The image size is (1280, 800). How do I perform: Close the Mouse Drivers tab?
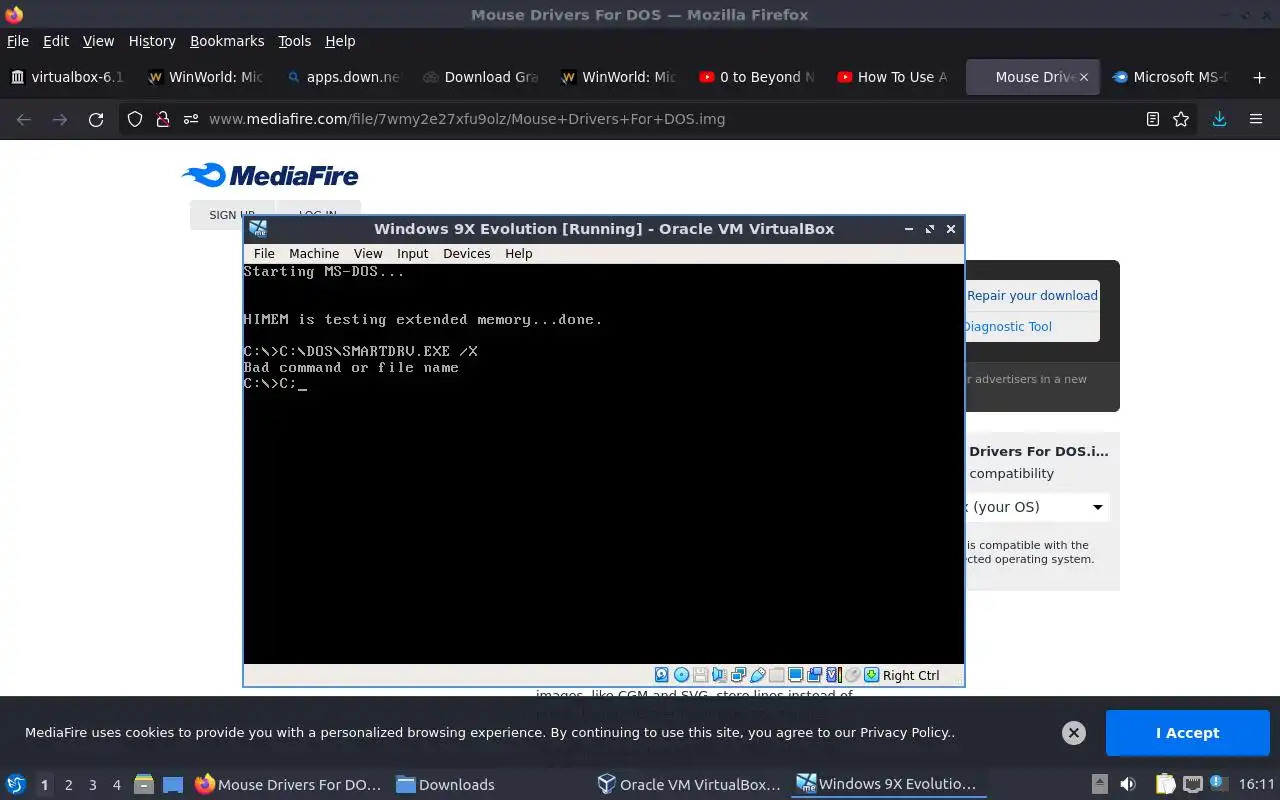tap(1083, 77)
